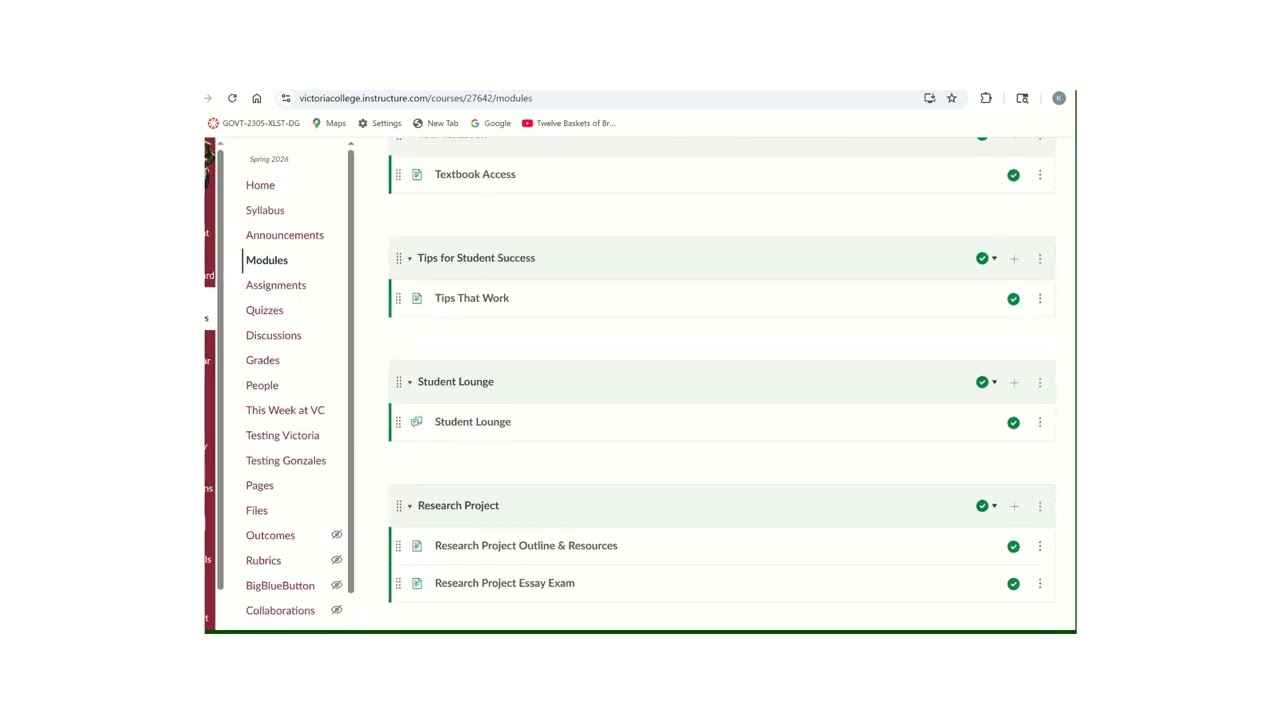Toggle published status of Tips That Work
The image size is (1280, 720).
[1013, 299]
